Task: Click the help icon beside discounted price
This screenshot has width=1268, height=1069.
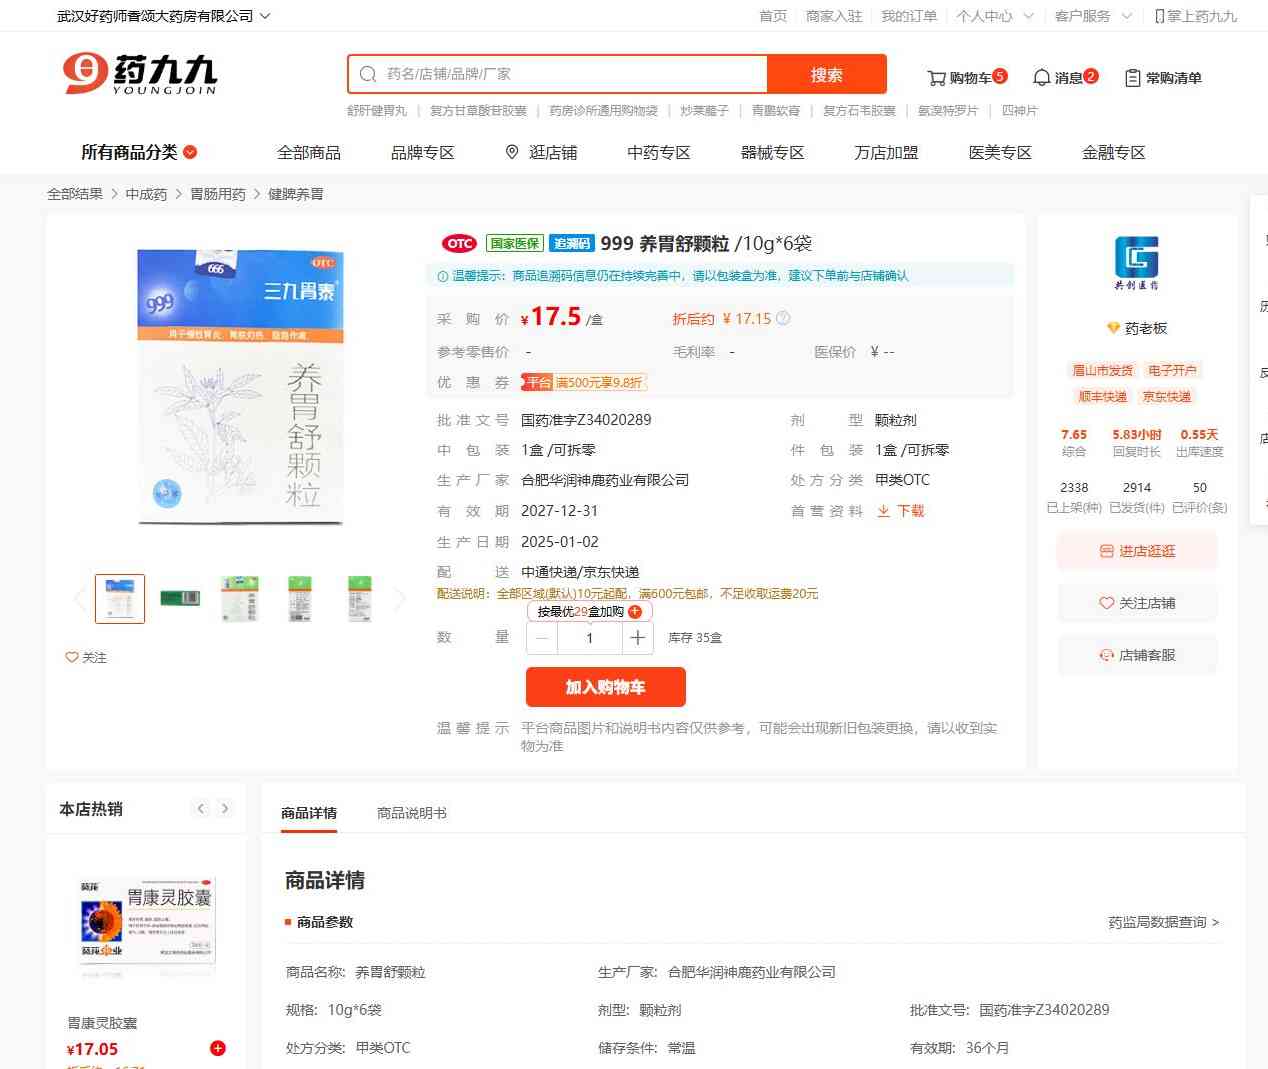Action: coord(783,319)
